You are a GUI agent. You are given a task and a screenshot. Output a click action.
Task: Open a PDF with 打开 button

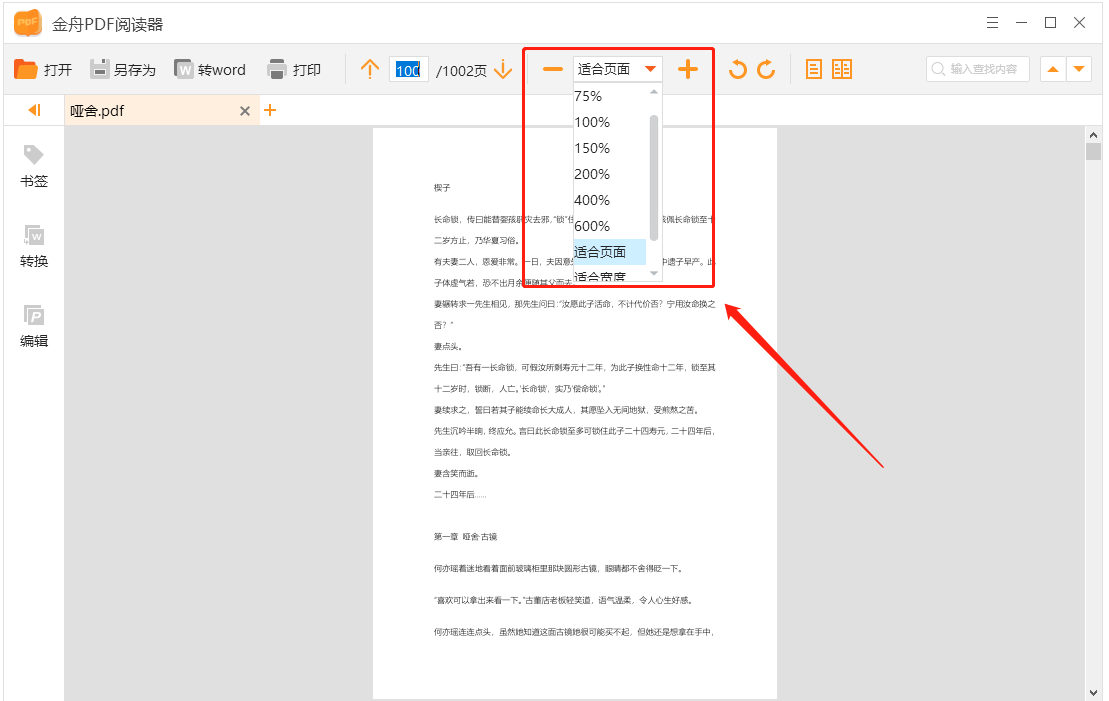tap(44, 69)
